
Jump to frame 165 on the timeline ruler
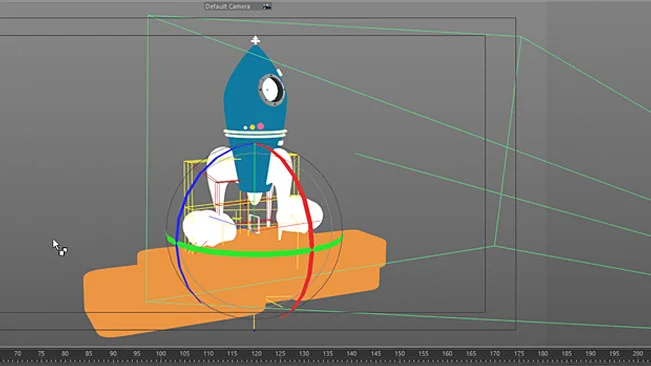tap(471, 354)
